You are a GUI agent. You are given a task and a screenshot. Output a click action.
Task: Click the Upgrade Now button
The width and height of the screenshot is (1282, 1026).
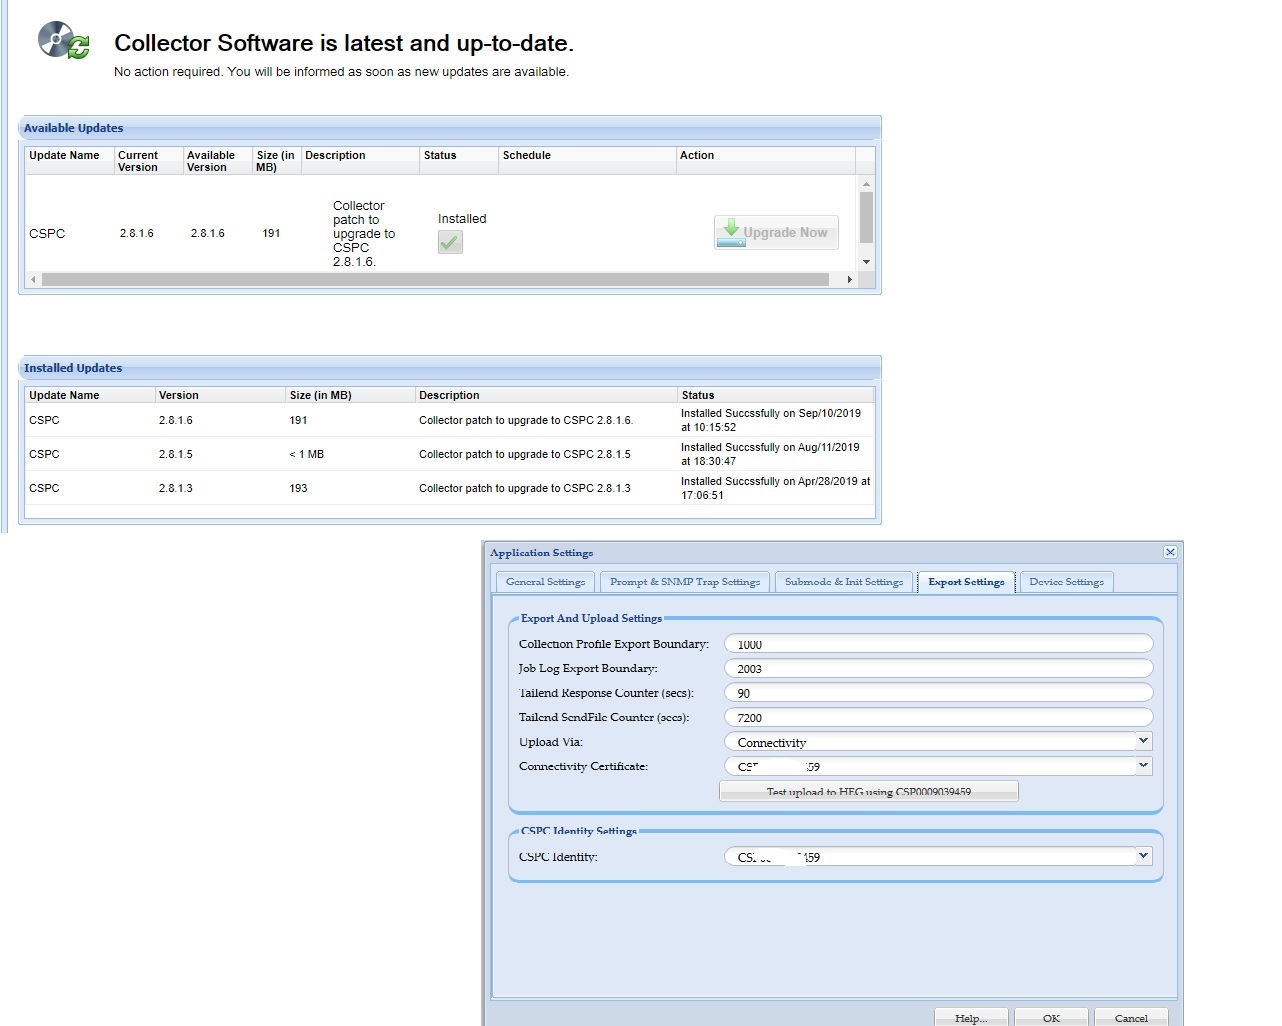(776, 232)
